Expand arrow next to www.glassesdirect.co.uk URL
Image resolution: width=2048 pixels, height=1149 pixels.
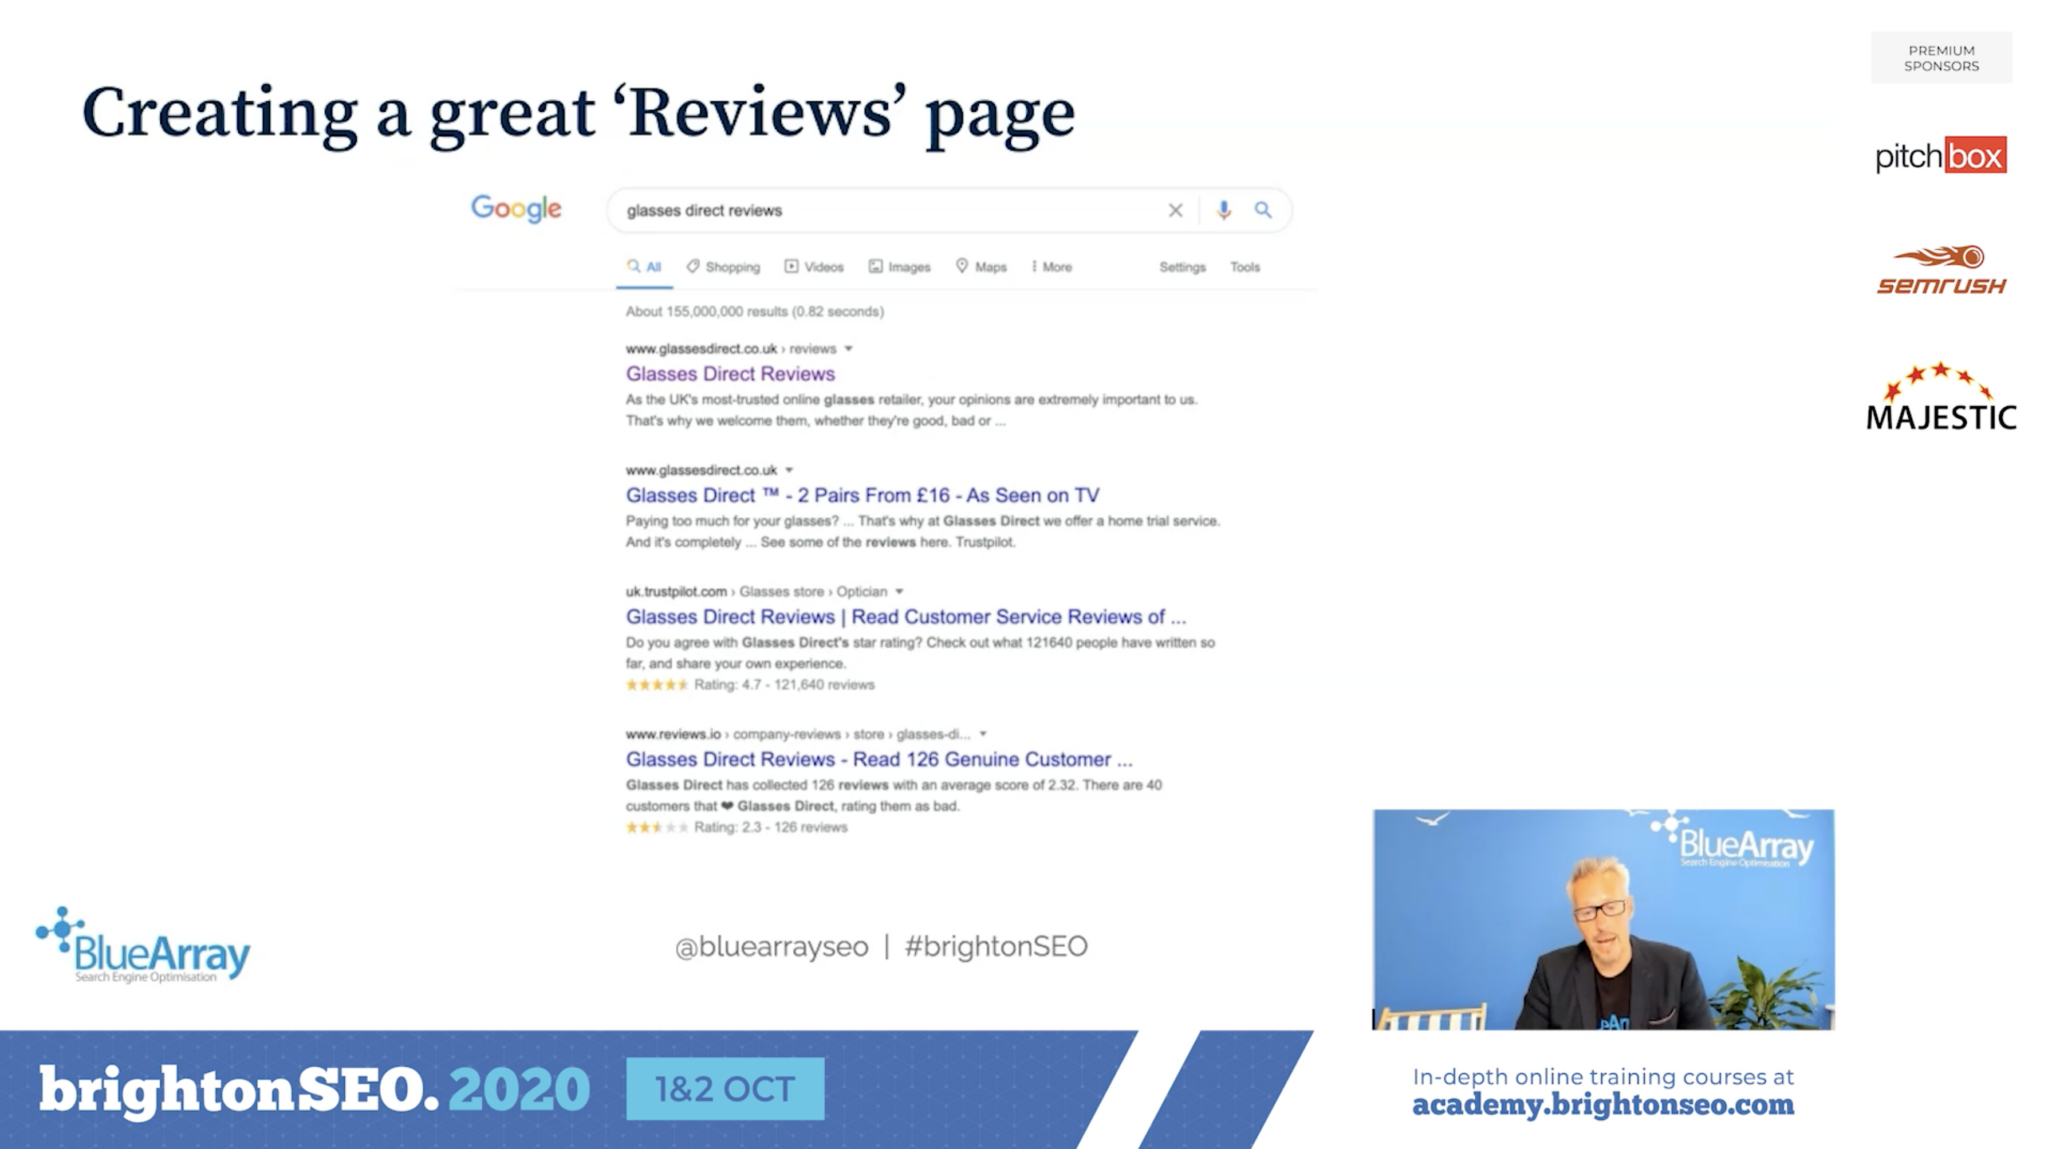pyautogui.click(x=789, y=470)
